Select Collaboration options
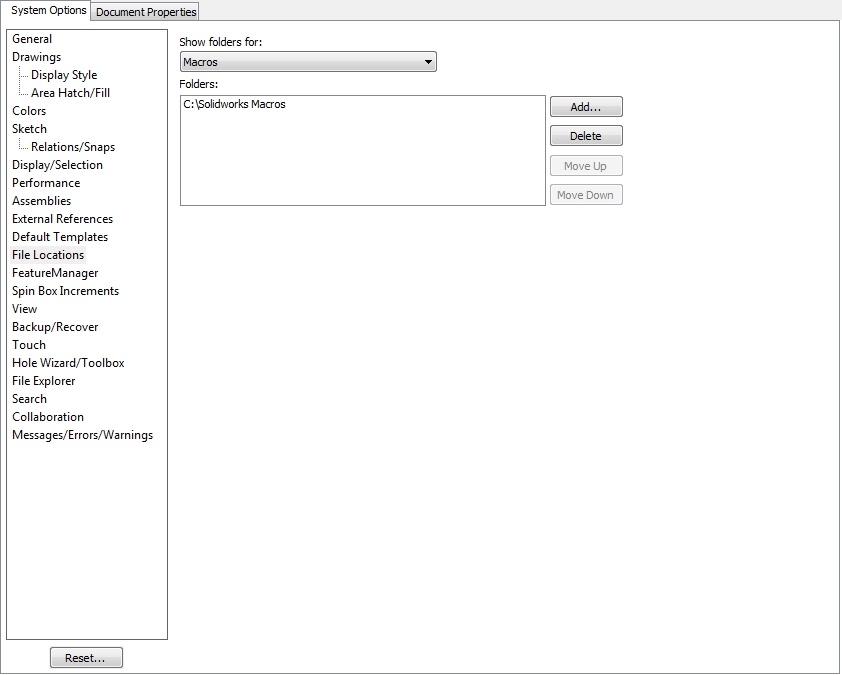Image resolution: width=842 pixels, height=675 pixels. point(48,417)
